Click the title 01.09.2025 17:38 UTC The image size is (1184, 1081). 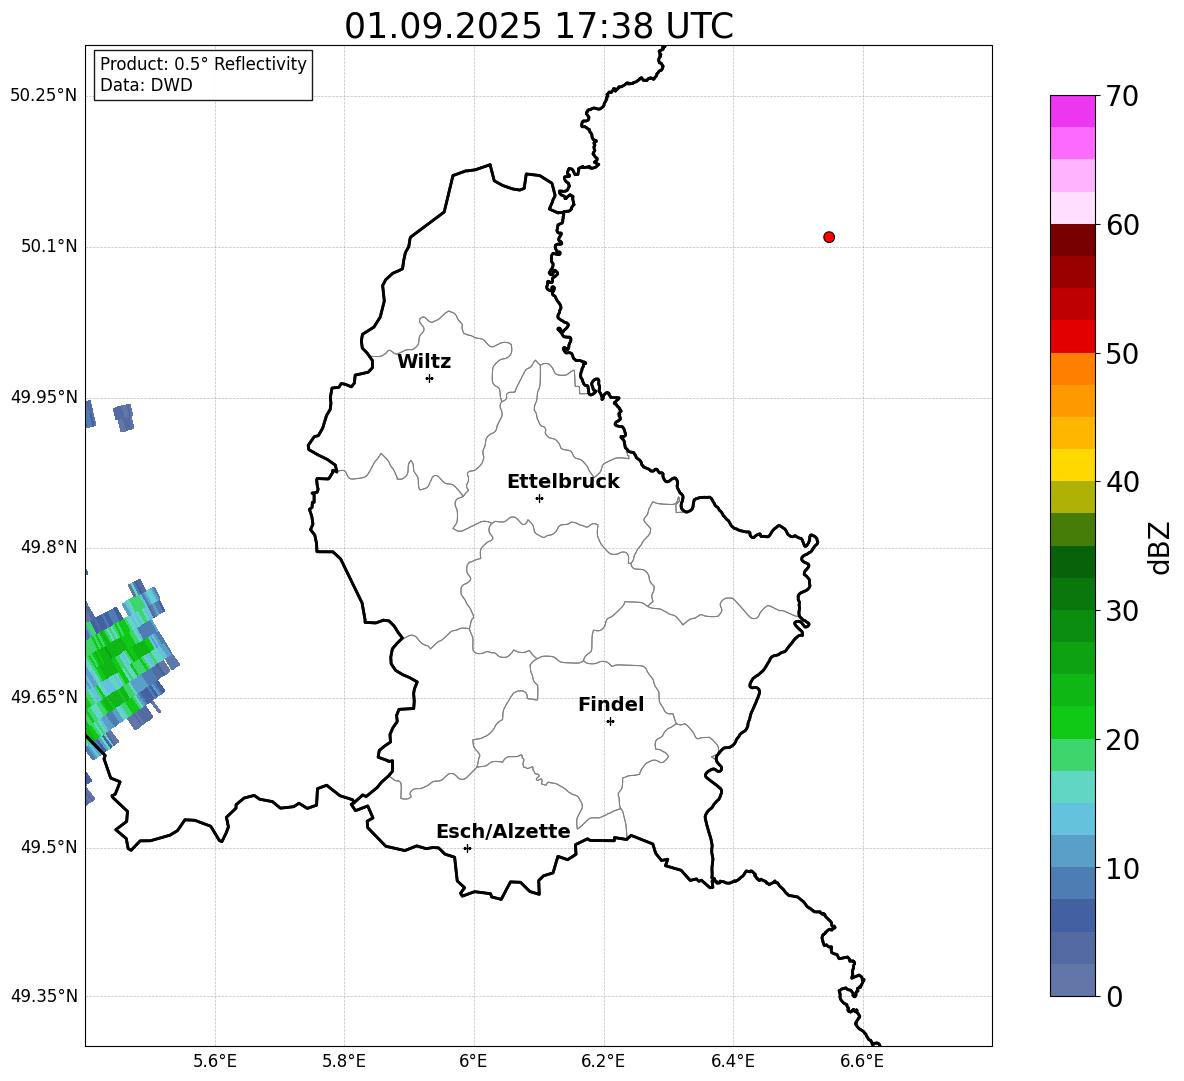coord(539,26)
